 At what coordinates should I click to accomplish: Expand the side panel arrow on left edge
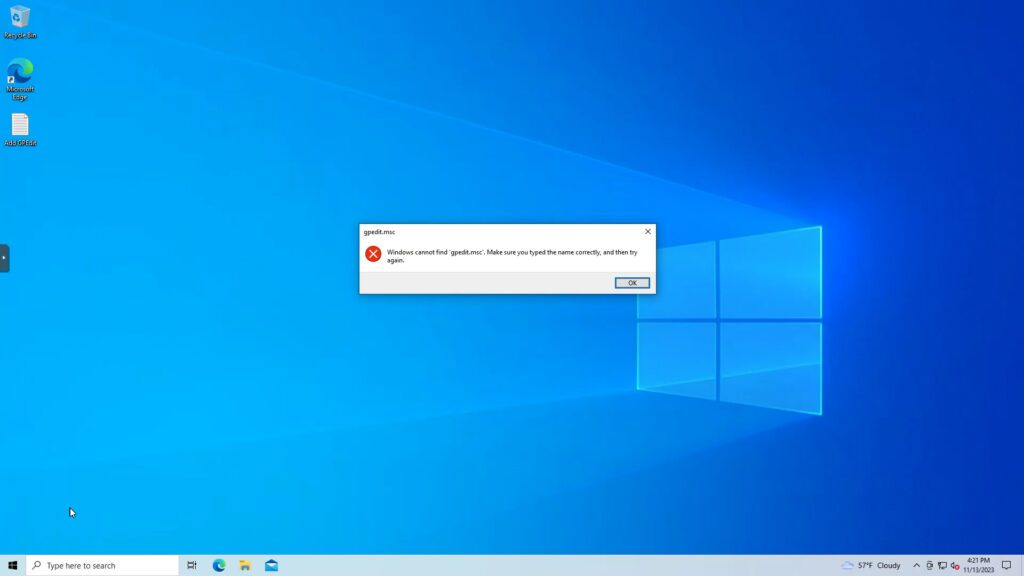(x=4, y=258)
